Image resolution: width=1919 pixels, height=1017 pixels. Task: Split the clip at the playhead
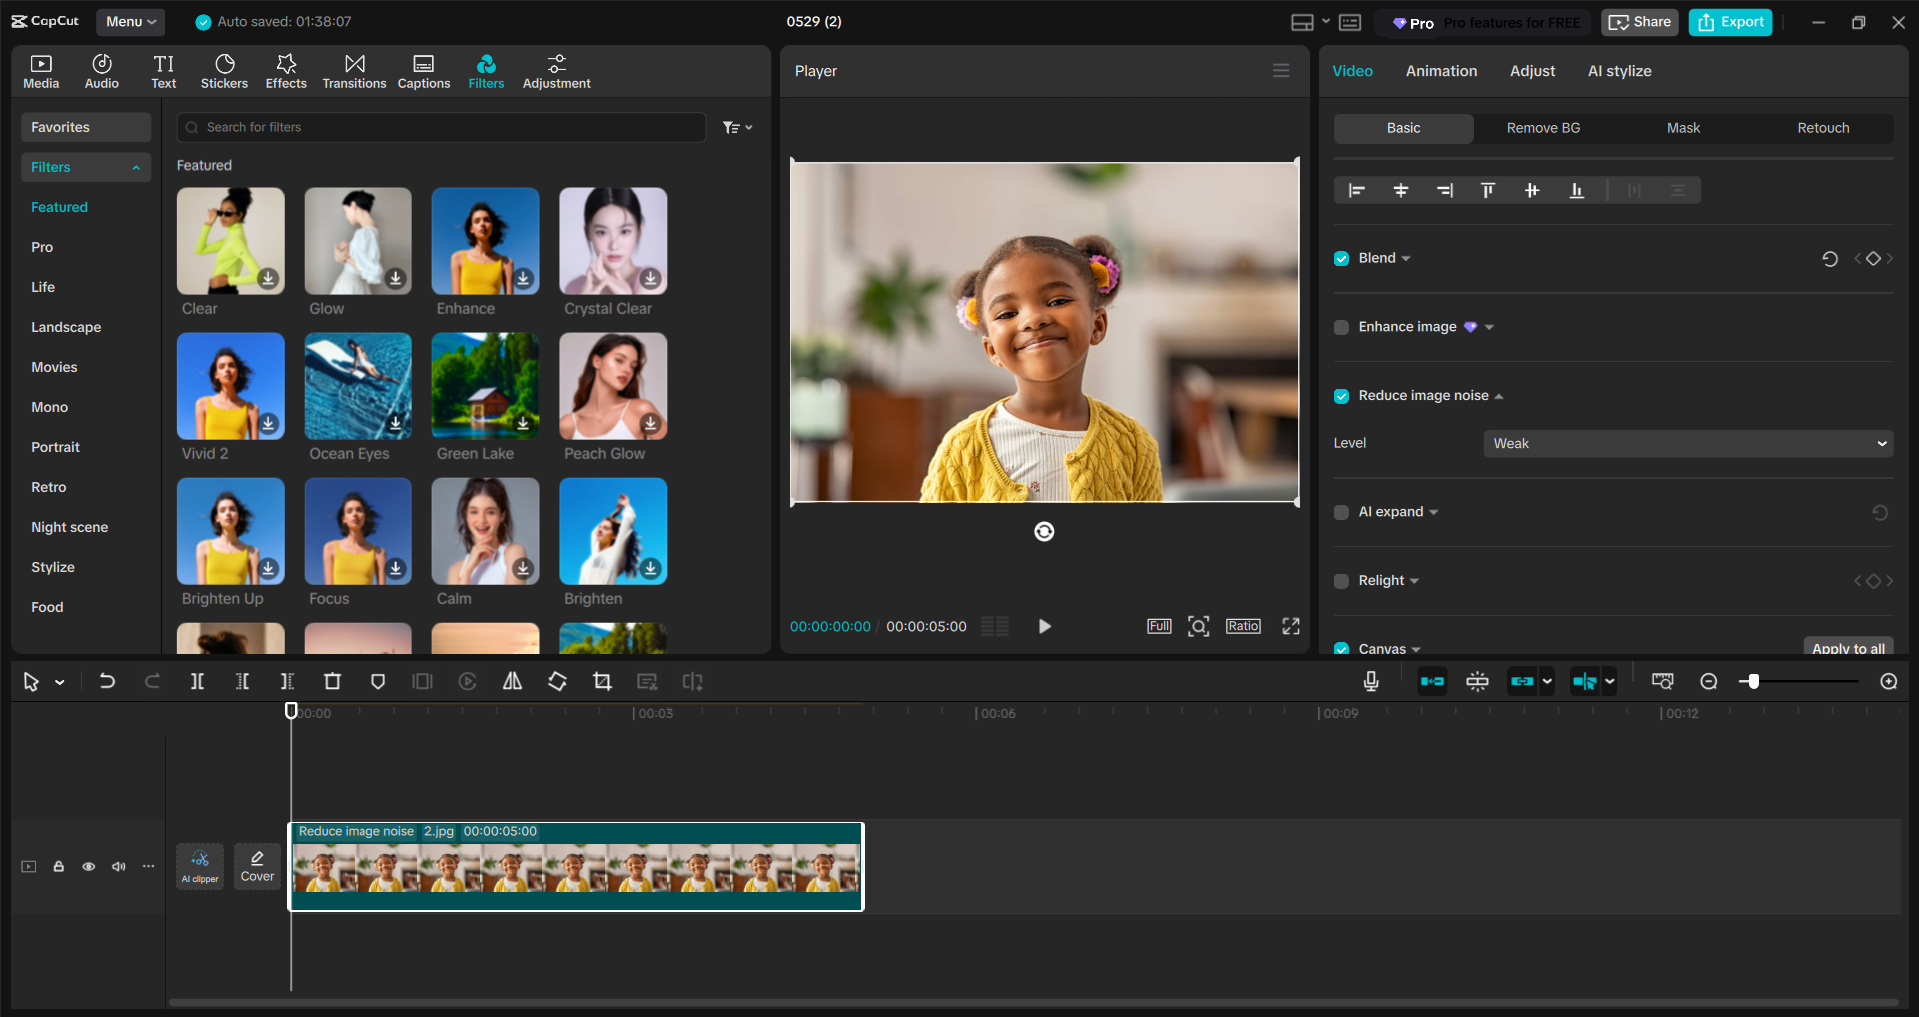197,681
